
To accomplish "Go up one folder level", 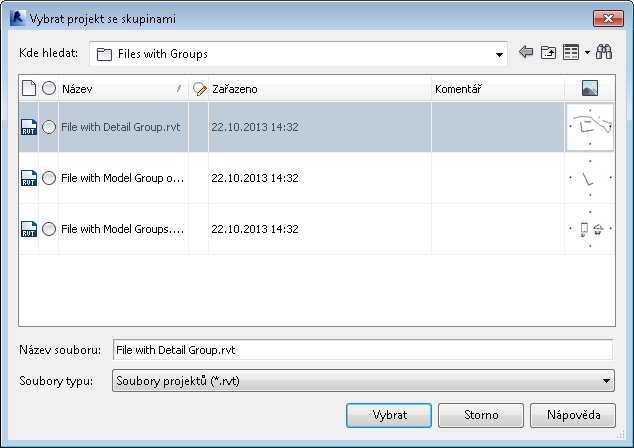I will [x=547, y=53].
